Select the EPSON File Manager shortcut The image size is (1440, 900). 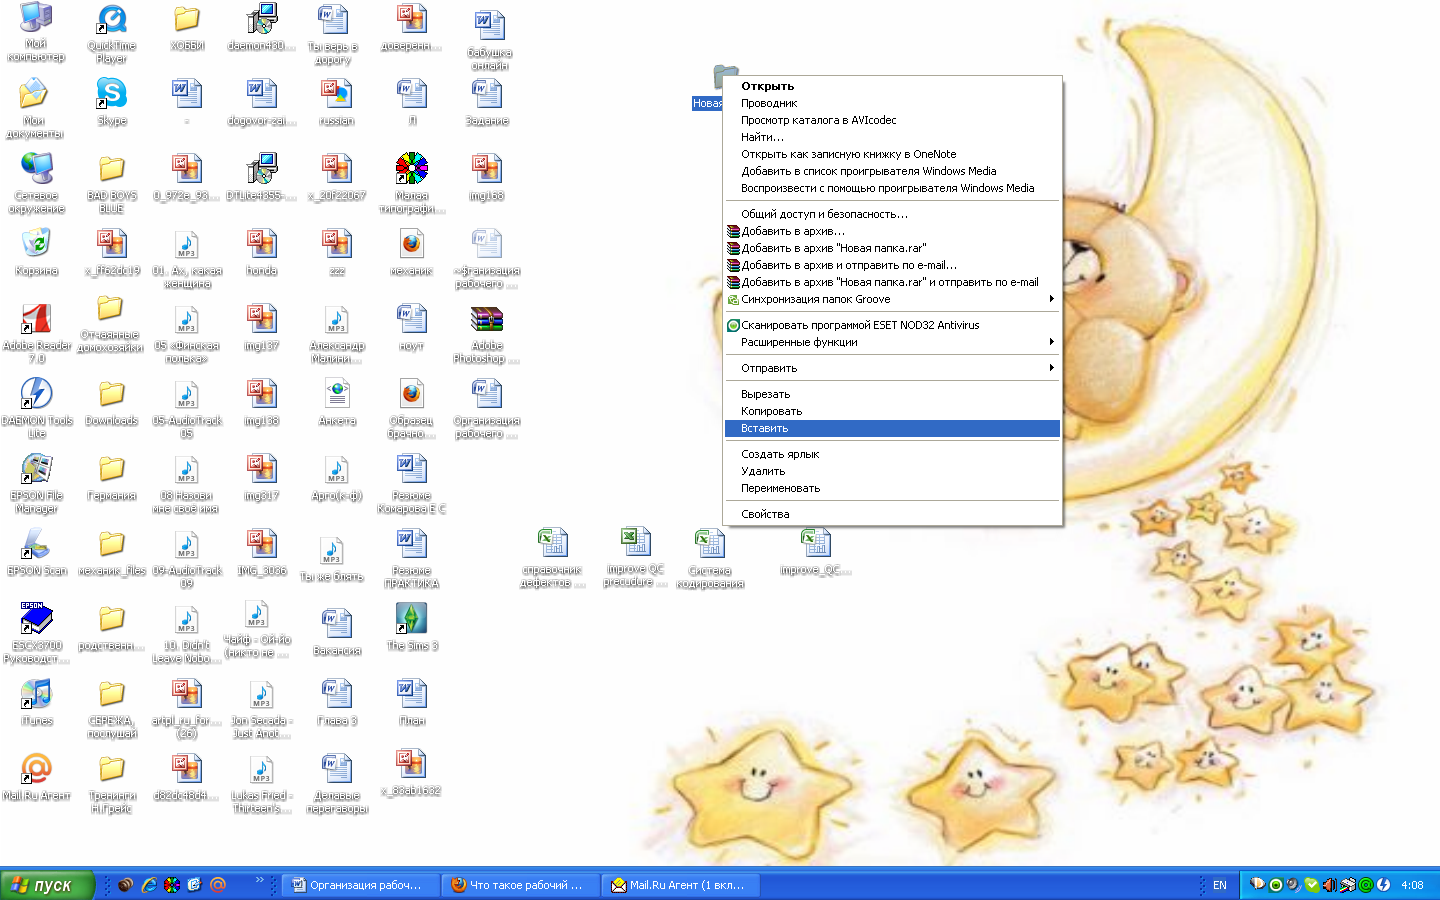pyautogui.click(x=37, y=483)
